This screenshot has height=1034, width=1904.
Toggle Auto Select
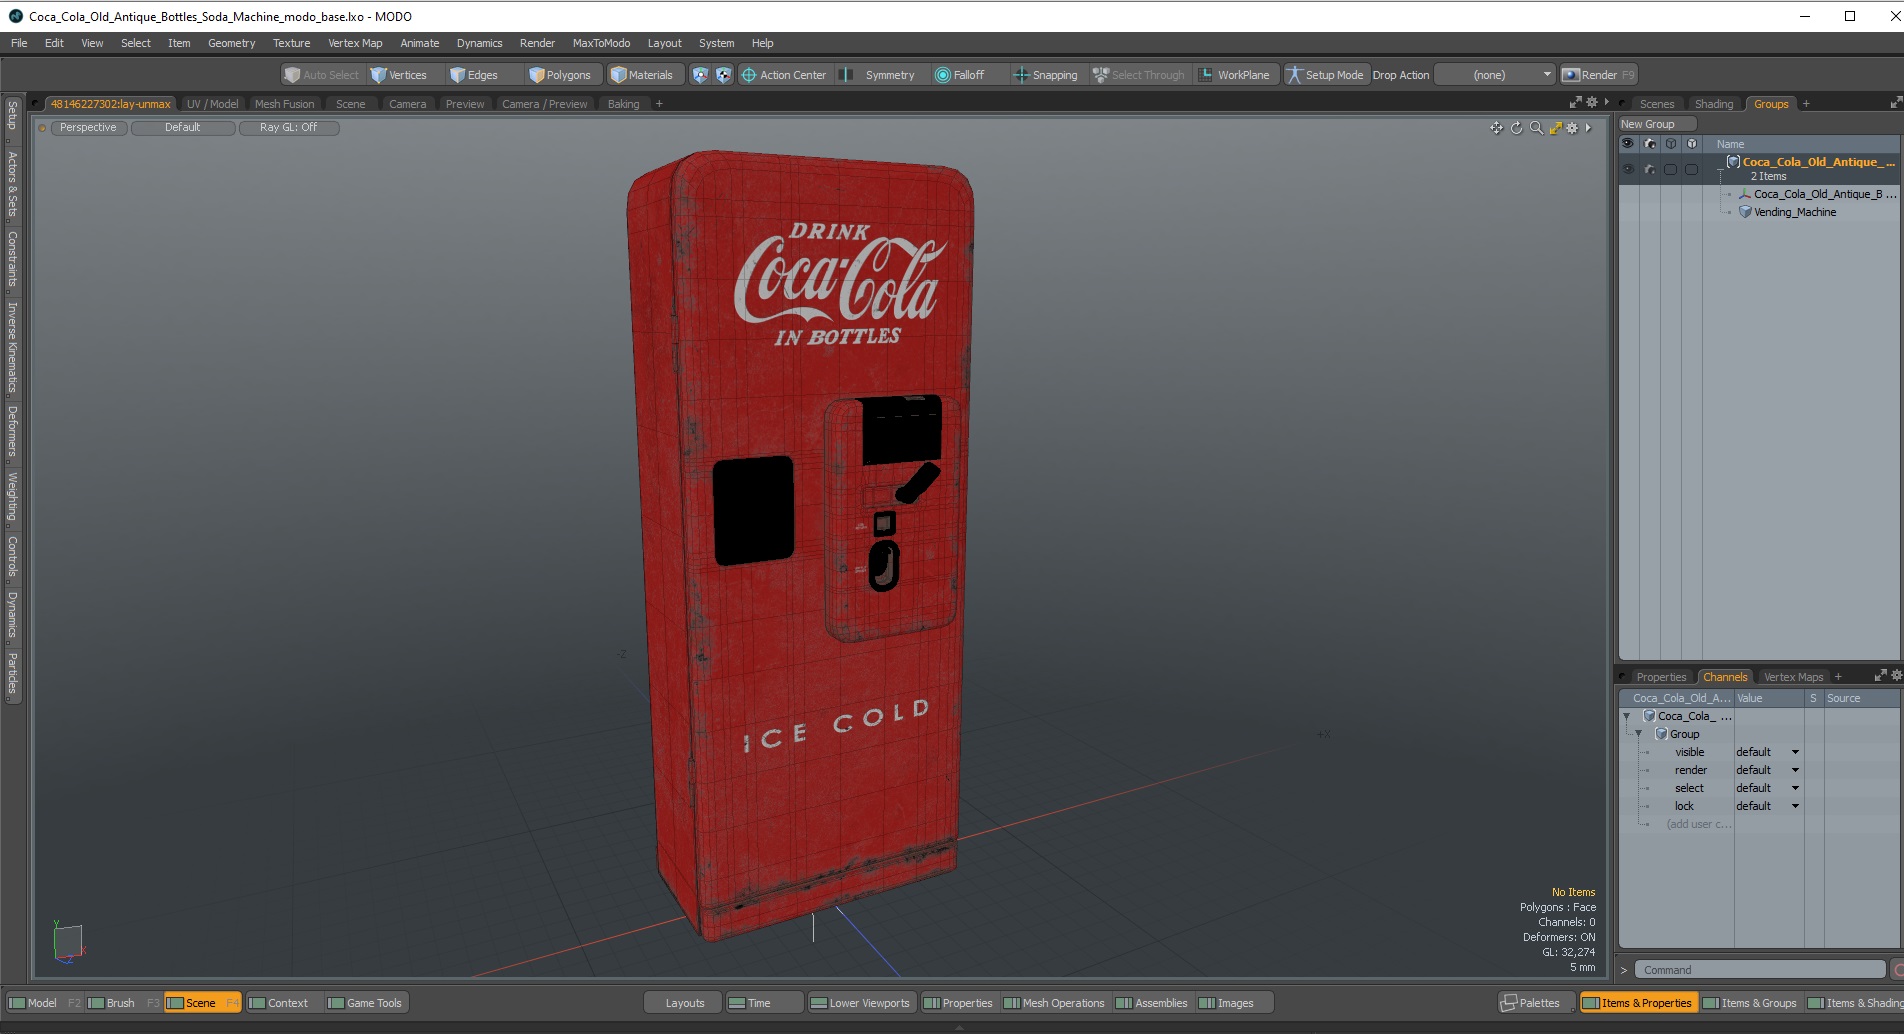pos(322,75)
